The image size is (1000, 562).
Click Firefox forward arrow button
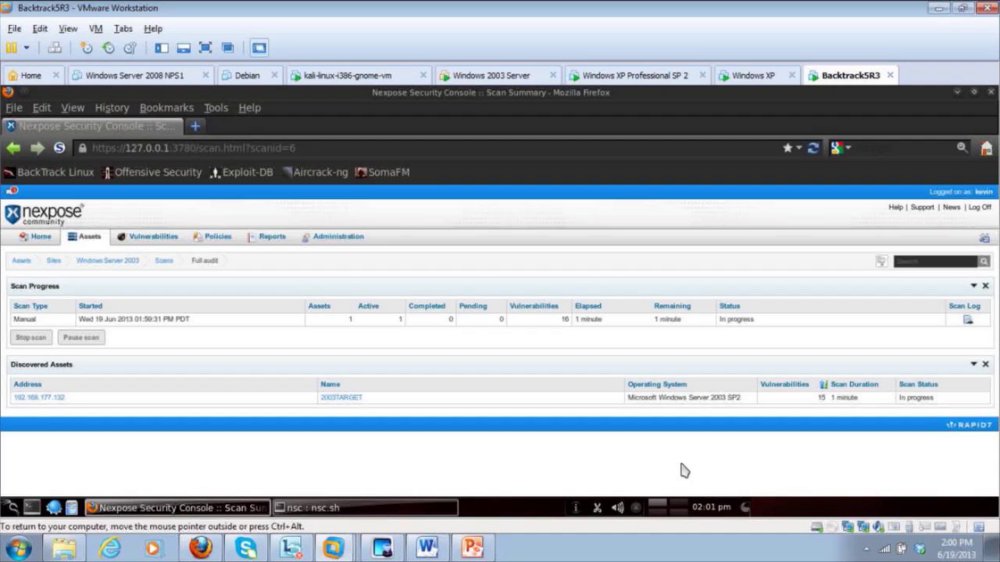tap(37, 148)
